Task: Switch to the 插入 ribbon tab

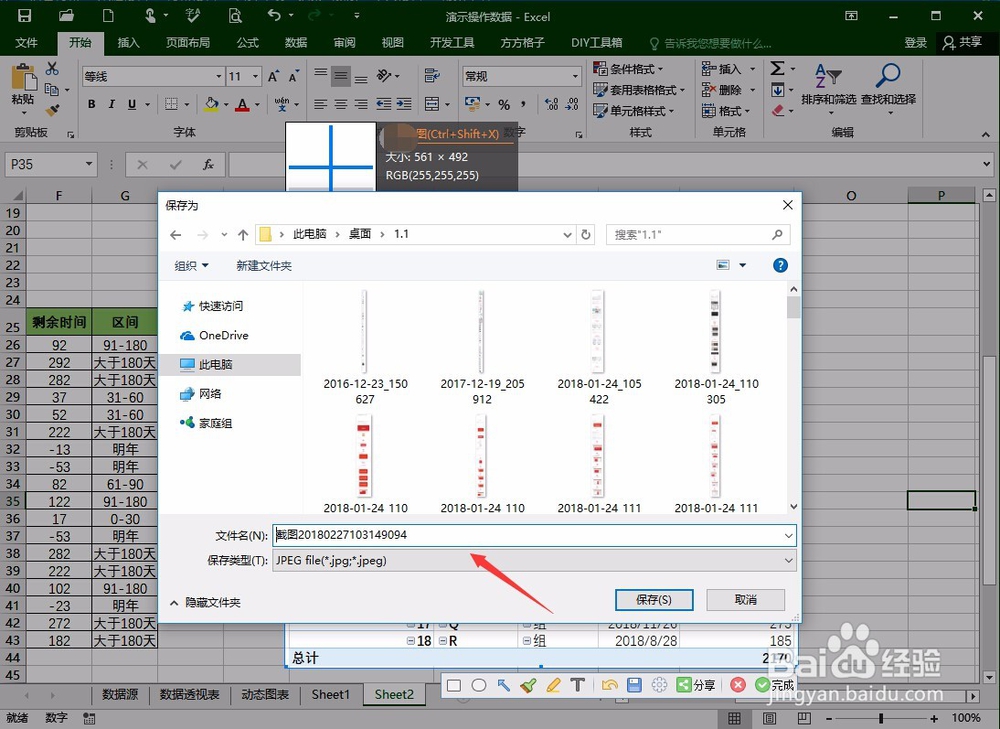Action: click(128, 43)
